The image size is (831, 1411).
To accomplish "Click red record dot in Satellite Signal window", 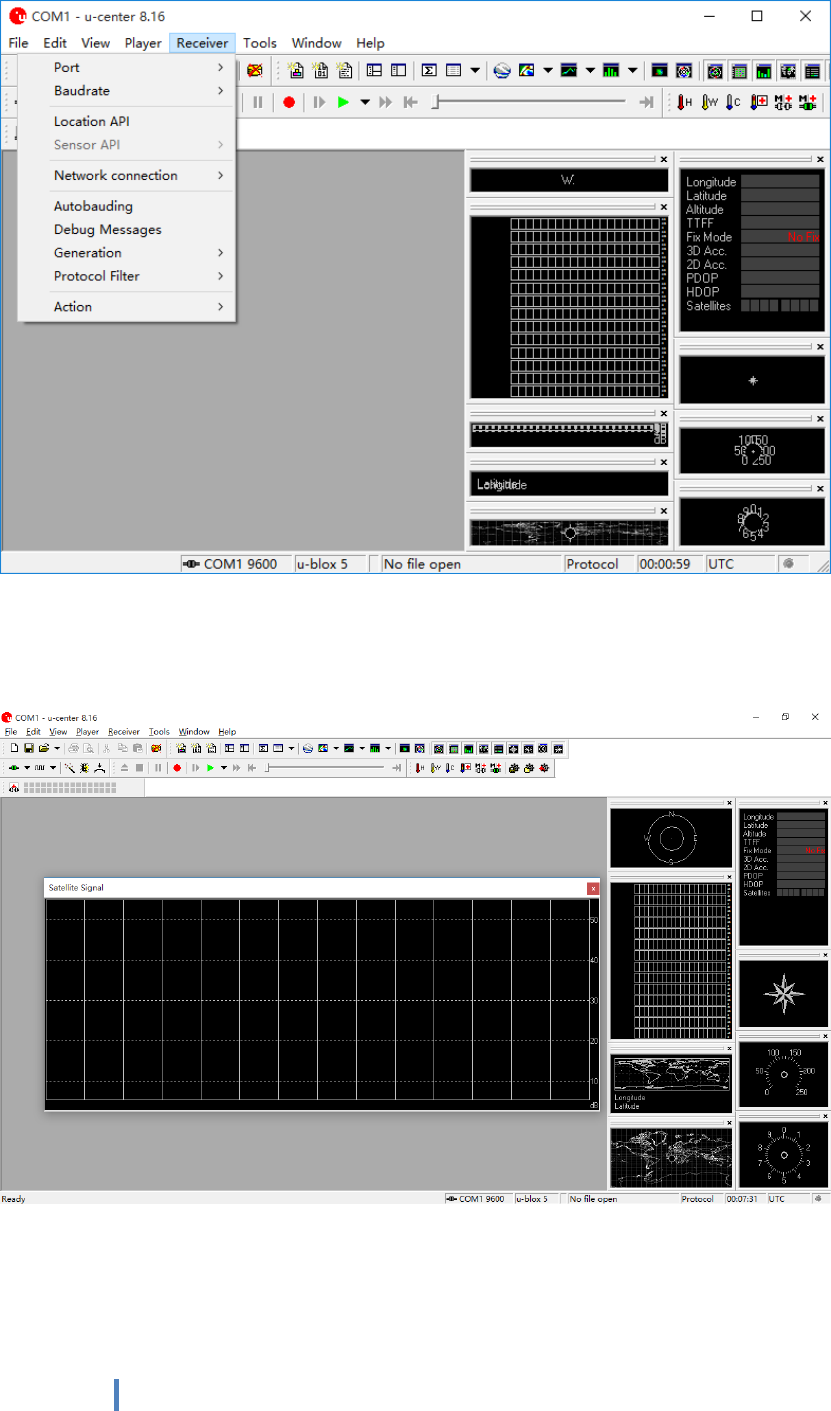I will coord(177,768).
